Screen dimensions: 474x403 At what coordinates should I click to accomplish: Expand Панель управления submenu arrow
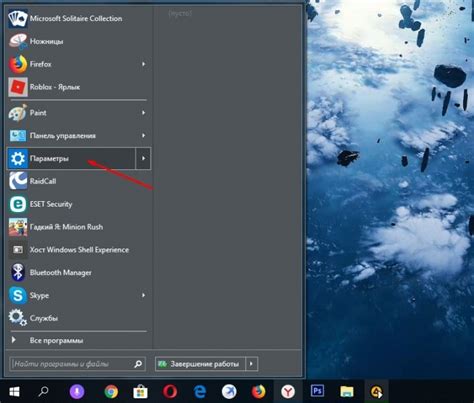pyautogui.click(x=143, y=136)
